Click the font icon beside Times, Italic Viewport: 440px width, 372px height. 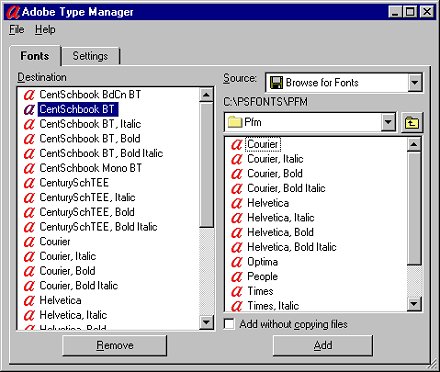(237, 305)
